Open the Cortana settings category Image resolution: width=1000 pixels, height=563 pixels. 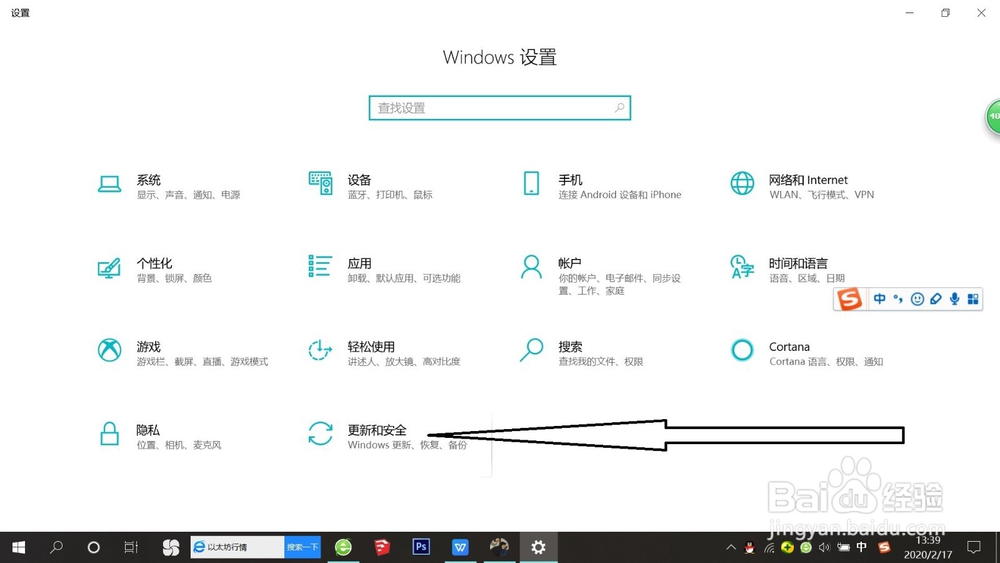point(806,353)
